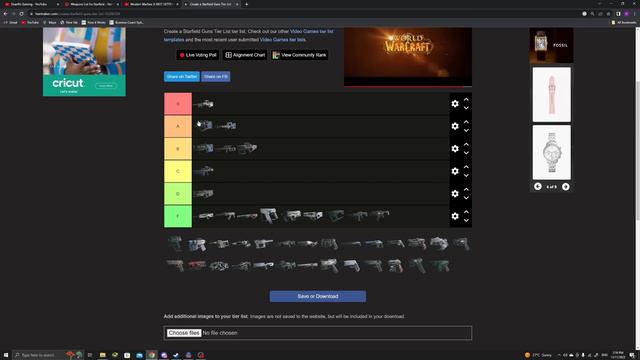Move the B tier row up with its arrow

point(466,144)
